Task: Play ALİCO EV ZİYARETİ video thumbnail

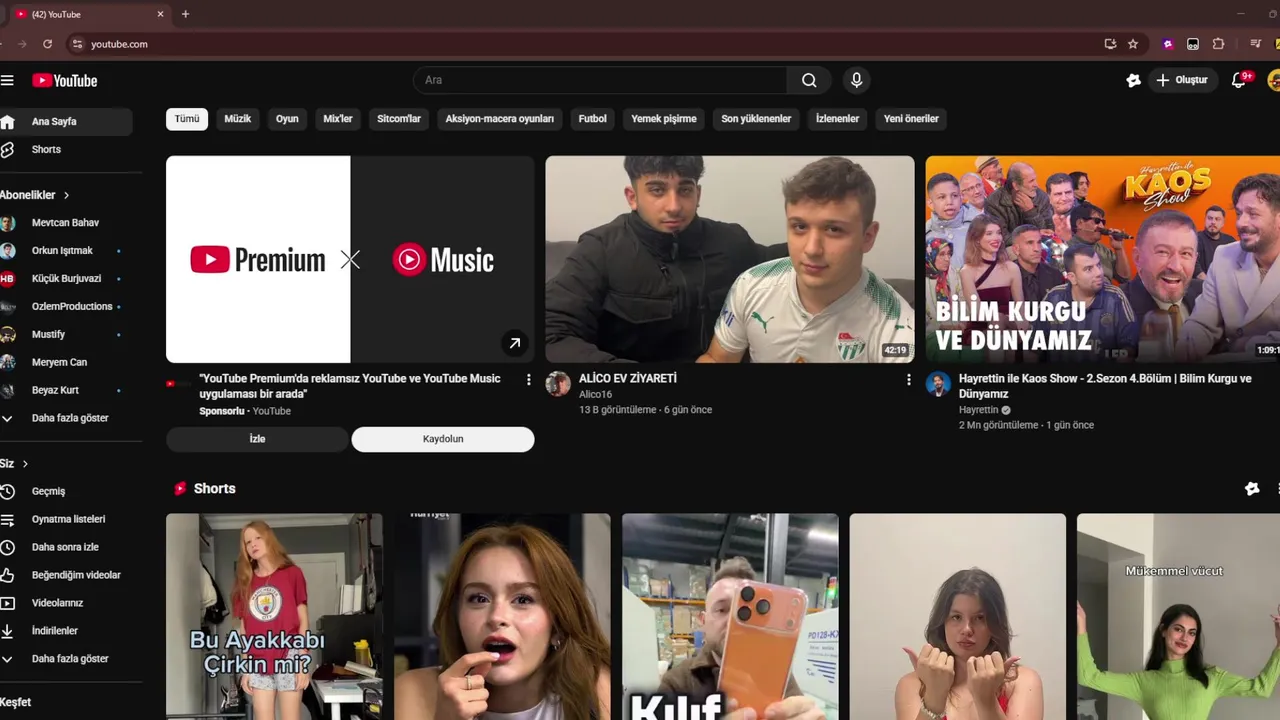Action: point(730,259)
